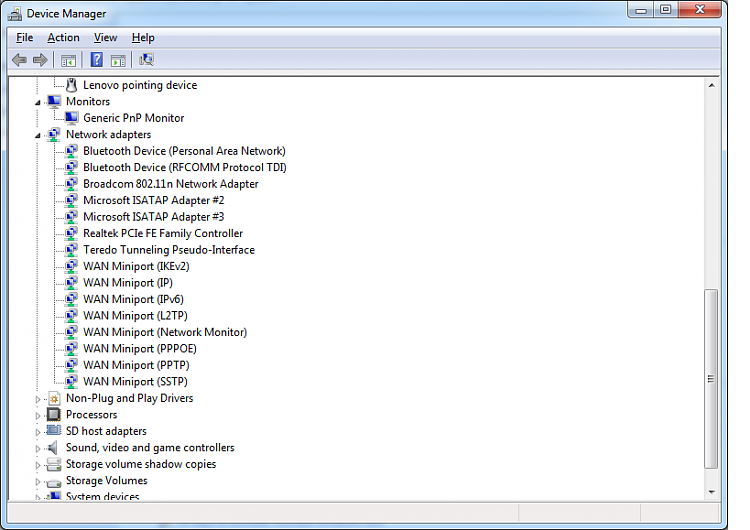This screenshot has height=530, width=750.
Task: Click the Storage Volumes drive icon
Action: pyautogui.click(x=54, y=482)
